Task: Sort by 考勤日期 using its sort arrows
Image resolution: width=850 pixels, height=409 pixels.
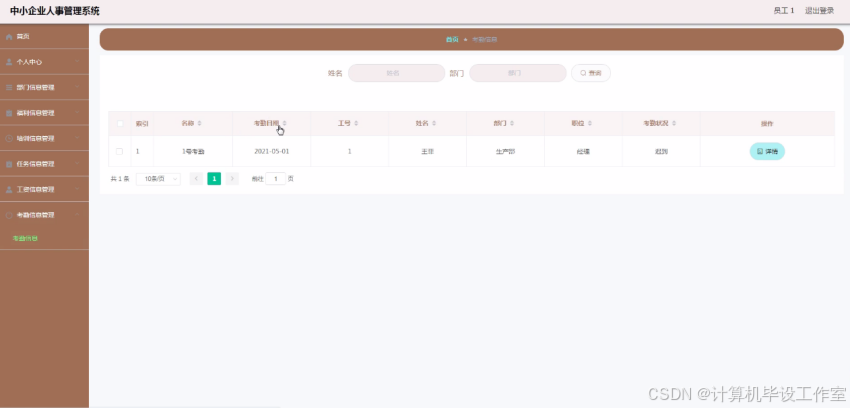Action: pyautogui.click(x=285, y=124)
